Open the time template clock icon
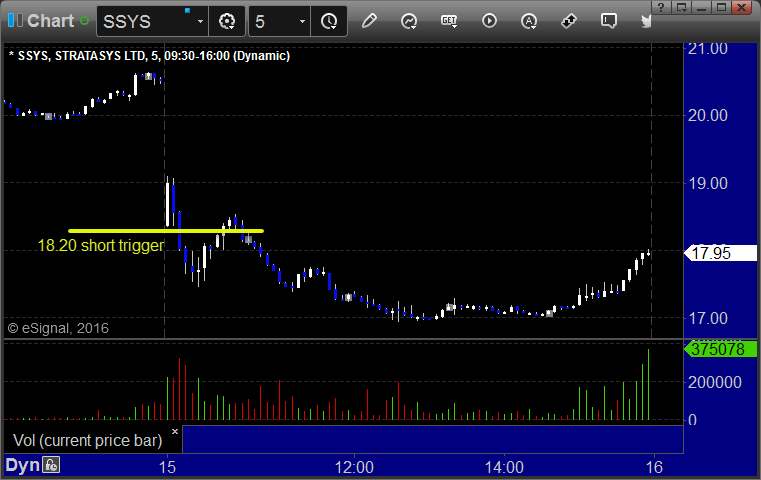 [329, 21]
